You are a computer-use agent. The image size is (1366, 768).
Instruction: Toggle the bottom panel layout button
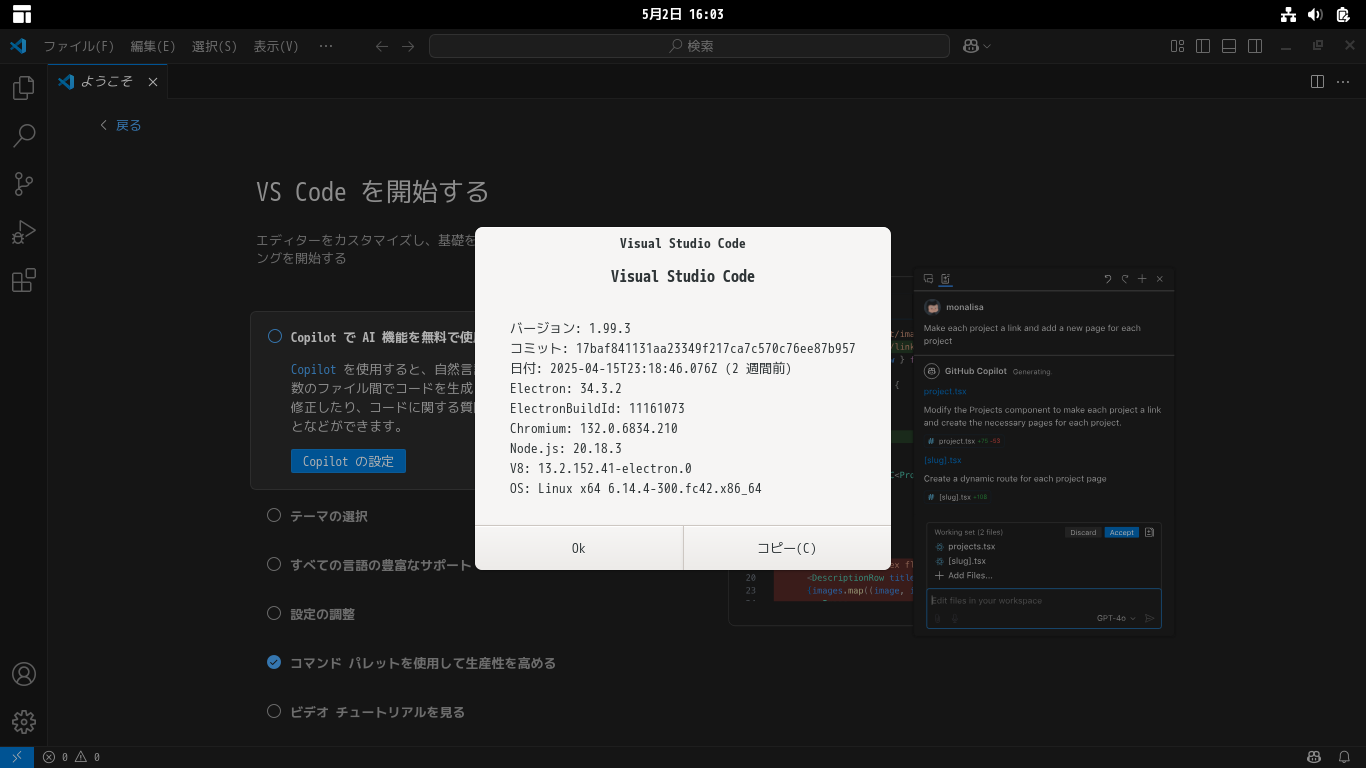coord(1229,46)
